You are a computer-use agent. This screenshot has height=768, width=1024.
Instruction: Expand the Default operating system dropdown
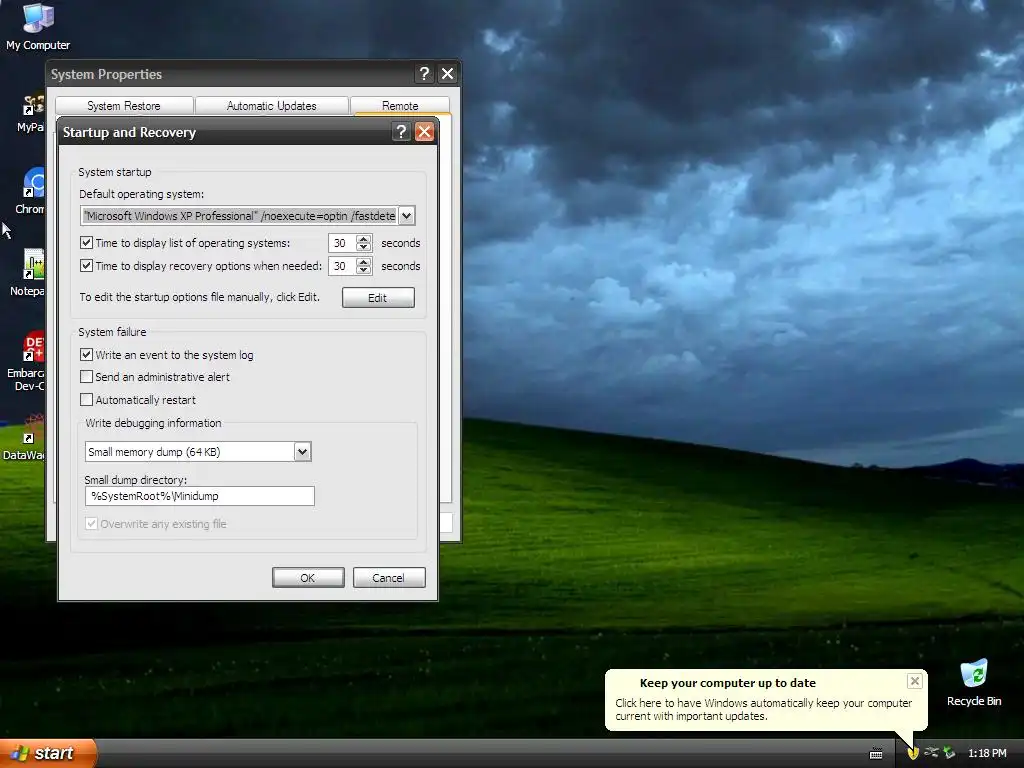[406, 216]
